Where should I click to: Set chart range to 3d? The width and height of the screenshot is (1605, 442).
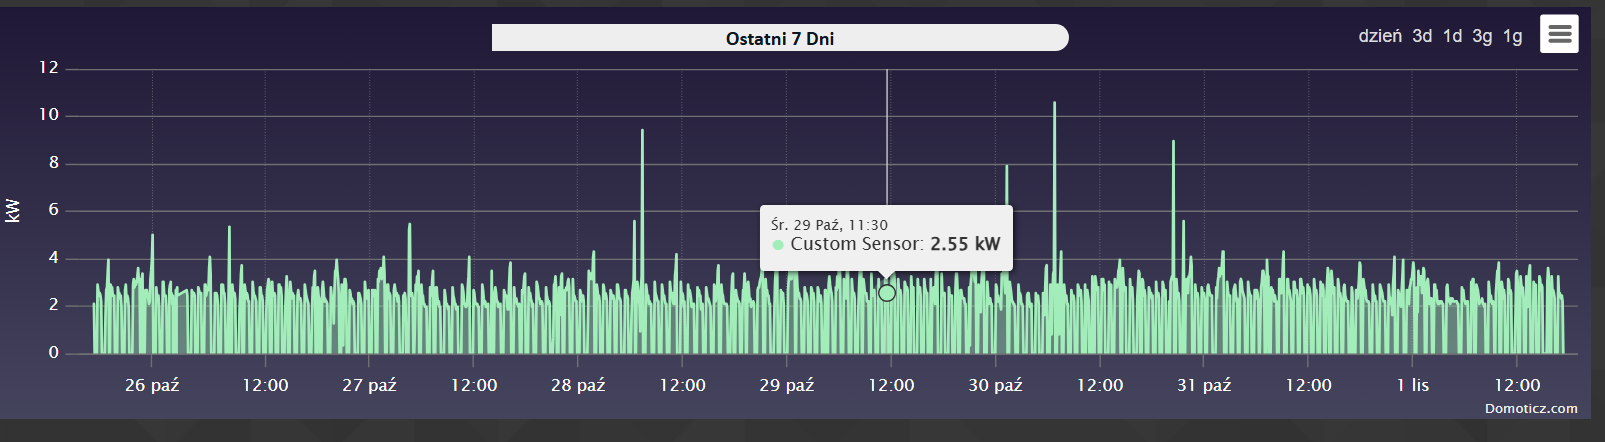(x=1421, y=36)
